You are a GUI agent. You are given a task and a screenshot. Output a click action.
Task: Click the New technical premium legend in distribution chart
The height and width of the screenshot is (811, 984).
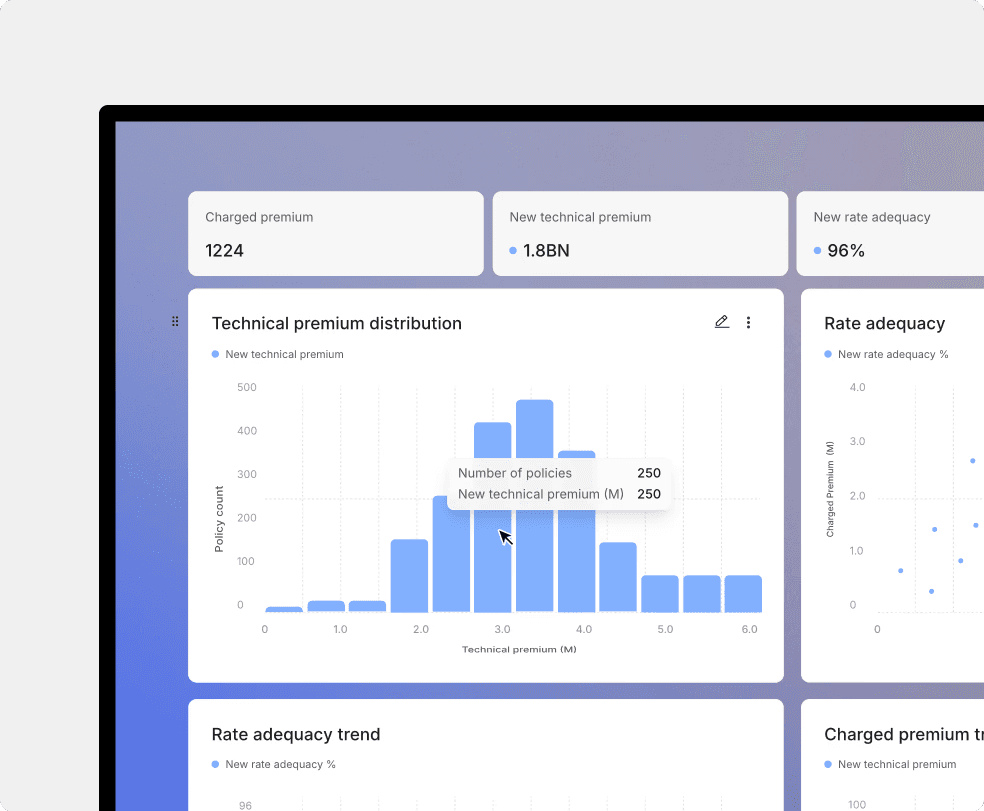tap(277, 354)
